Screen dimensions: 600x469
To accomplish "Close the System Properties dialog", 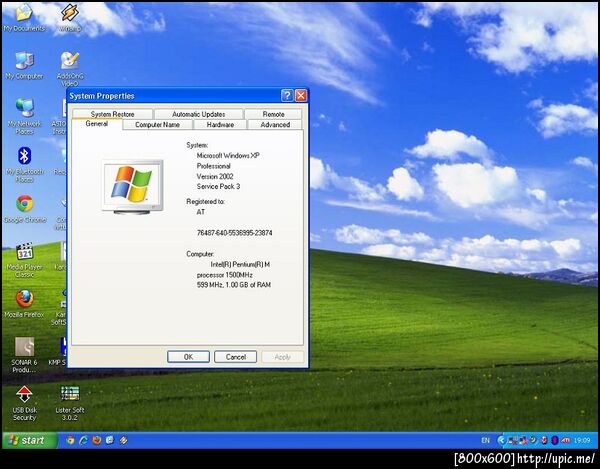I will 301,96.
